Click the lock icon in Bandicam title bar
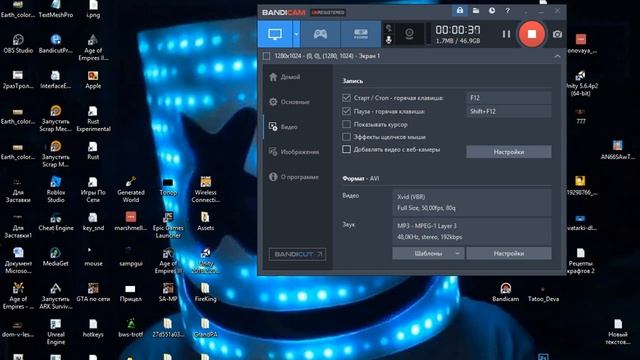The height and width of the screenshot is (360, 640). tap(460, 11)
